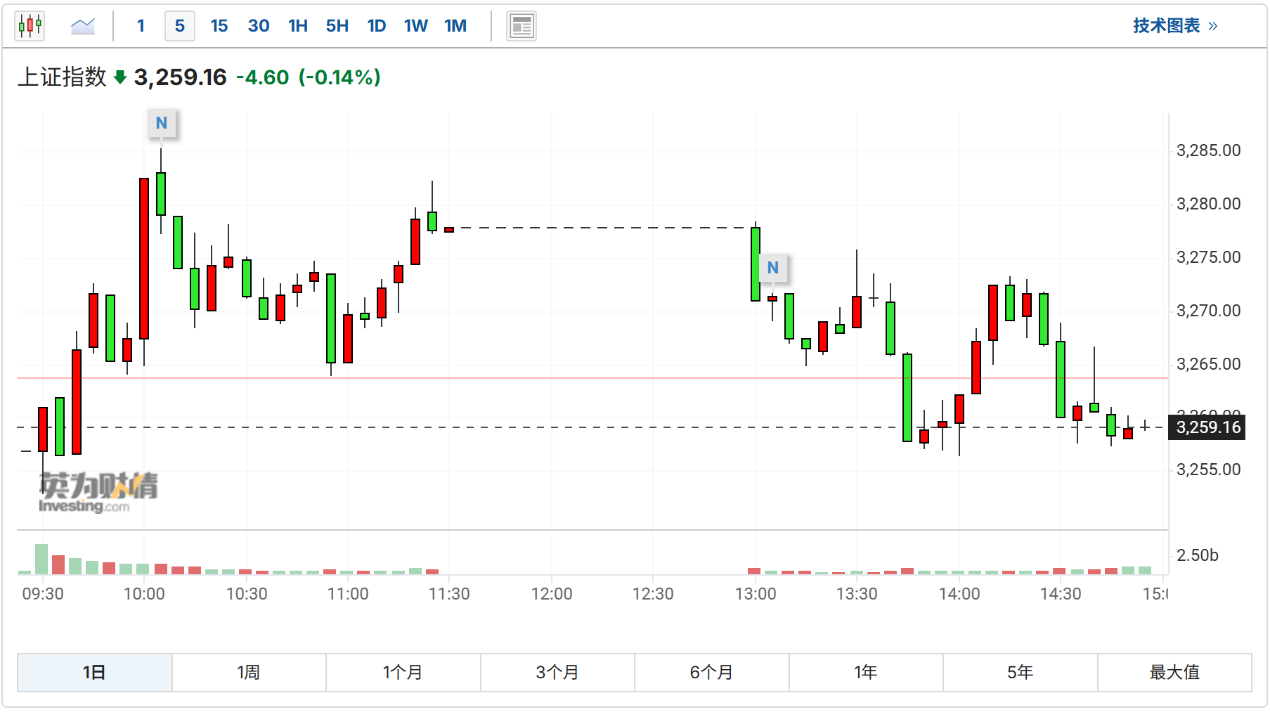This screenshot has width=1270, height=712.
Task: Click the green down arrow beside index price
Action: [x=120, y=77]
